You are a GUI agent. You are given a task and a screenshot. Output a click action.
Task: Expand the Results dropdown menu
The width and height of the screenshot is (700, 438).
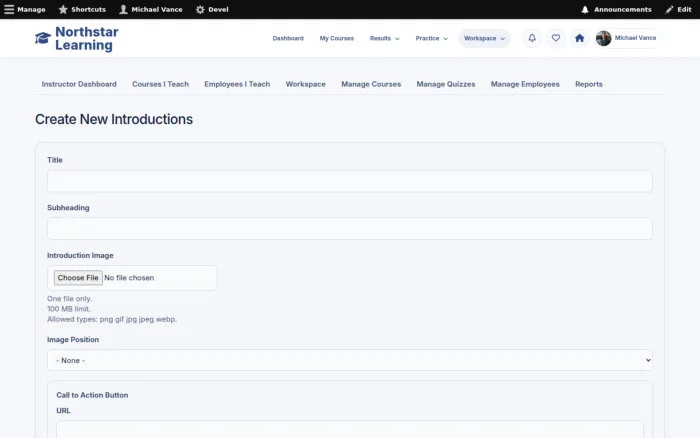(x=384, y=38)
